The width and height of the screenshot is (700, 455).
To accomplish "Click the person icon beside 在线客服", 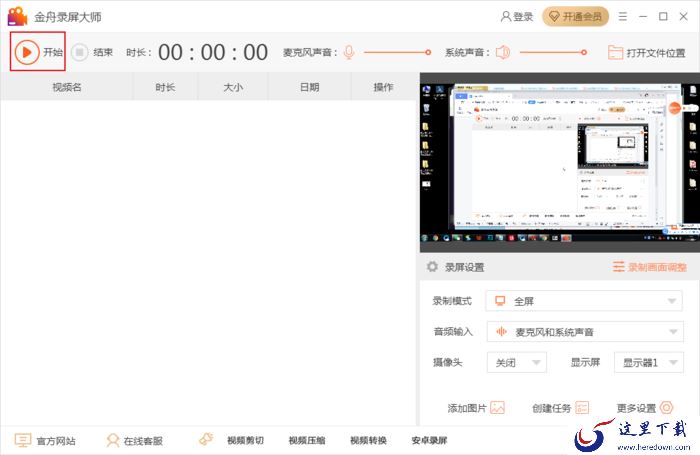I will click(x=112, y=440).
